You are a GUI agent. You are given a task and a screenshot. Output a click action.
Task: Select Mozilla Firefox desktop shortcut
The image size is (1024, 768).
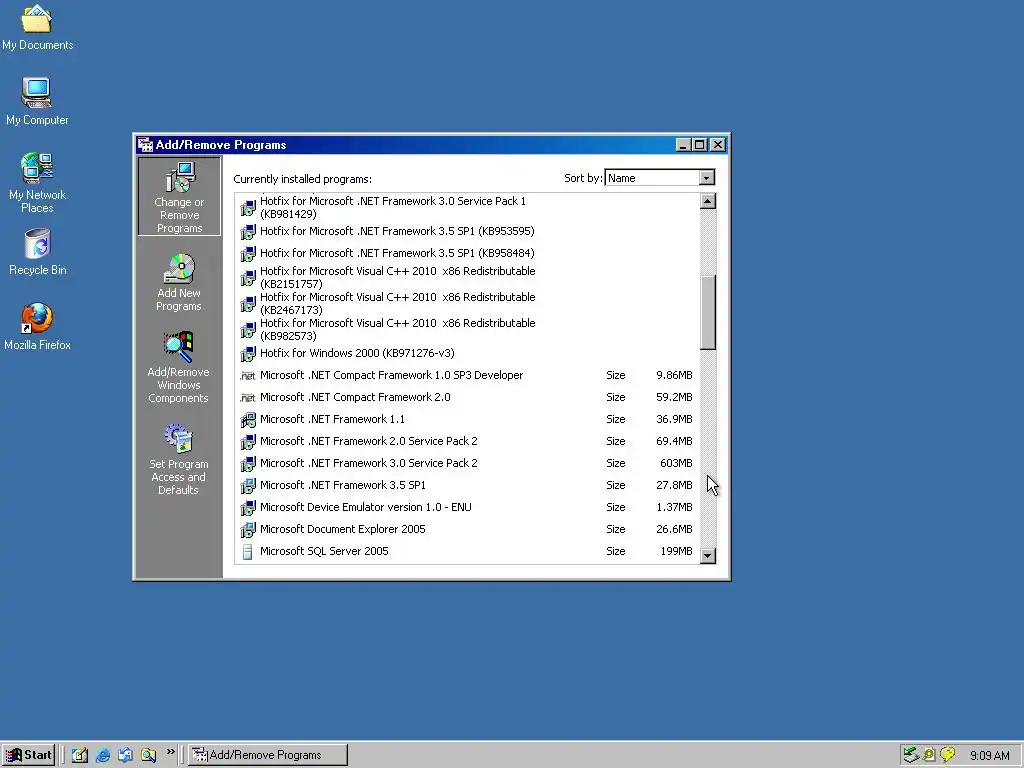(37, 326)
